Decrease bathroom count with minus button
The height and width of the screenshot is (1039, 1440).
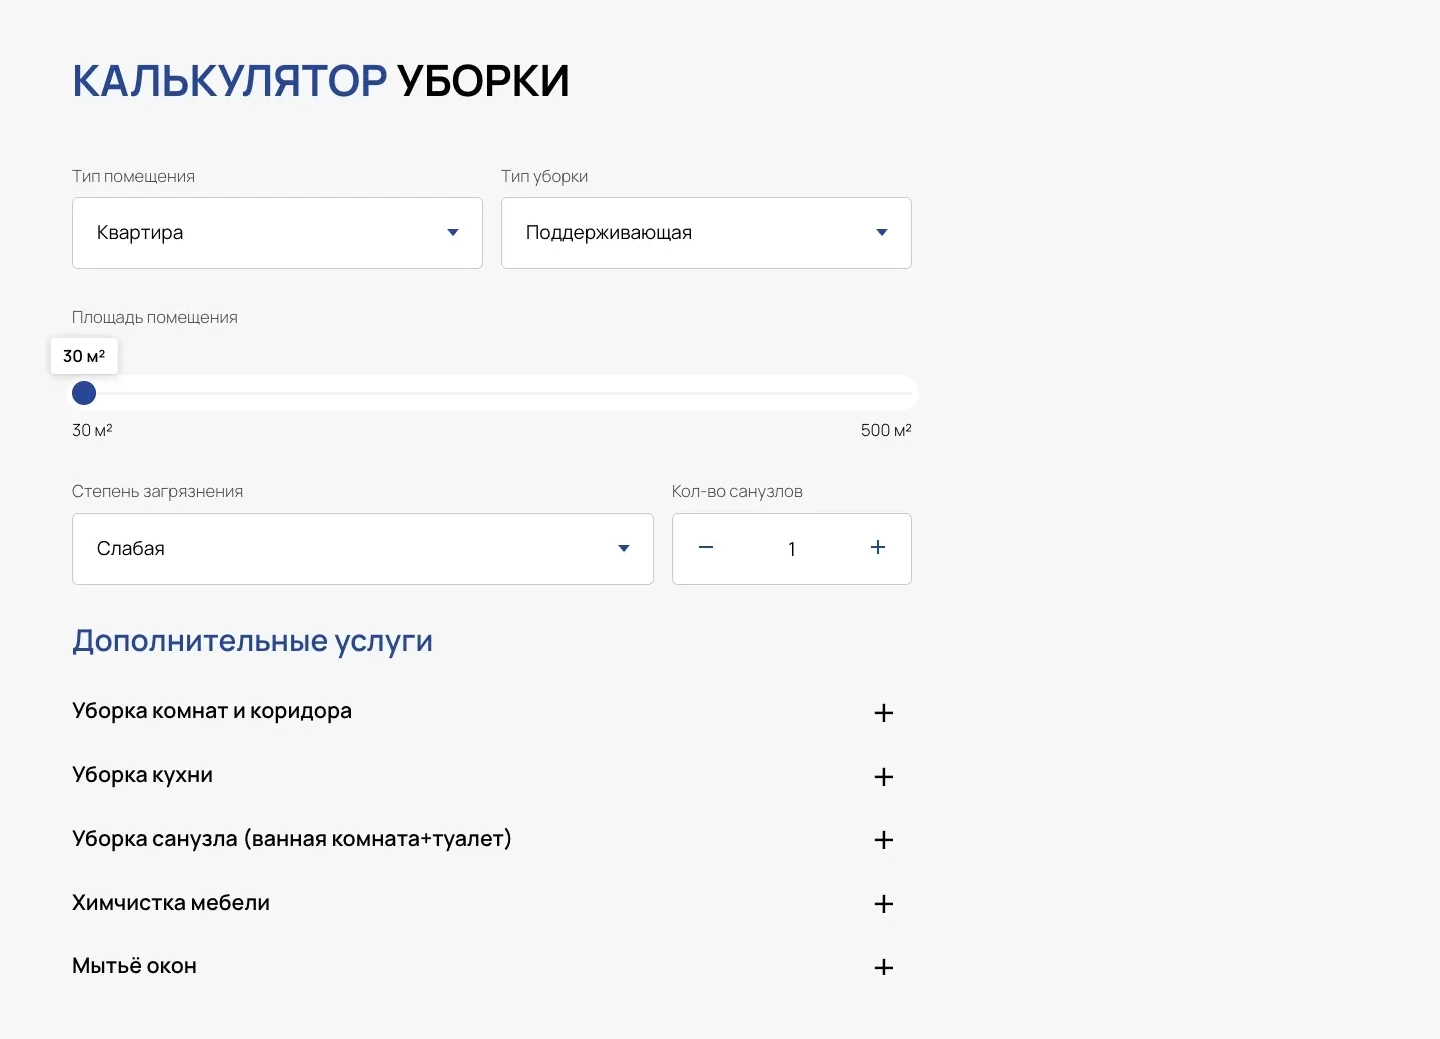pos(706,547)
